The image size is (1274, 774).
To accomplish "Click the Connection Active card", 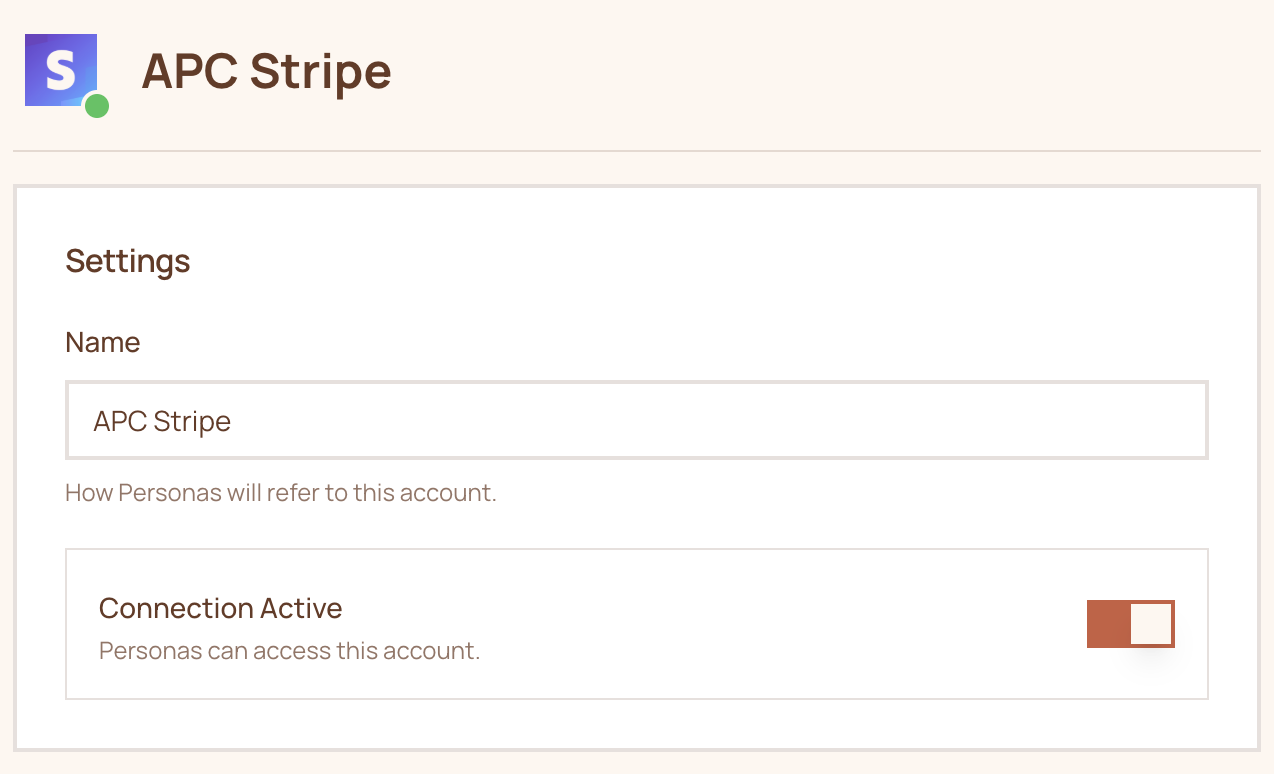I will pos(637,623).
